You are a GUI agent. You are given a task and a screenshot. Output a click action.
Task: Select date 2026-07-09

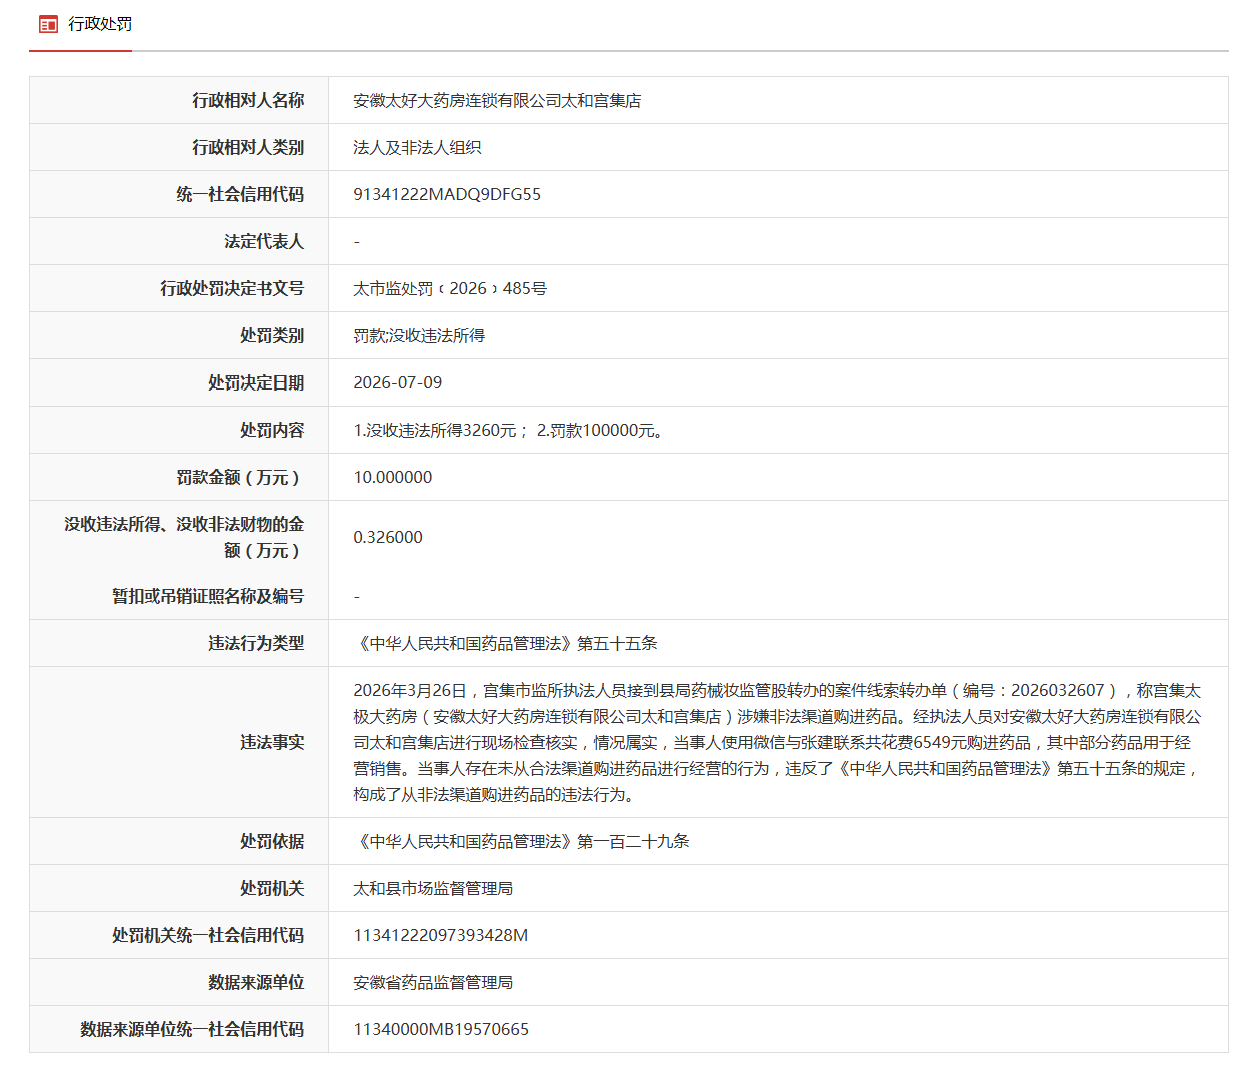coord(398,382)
